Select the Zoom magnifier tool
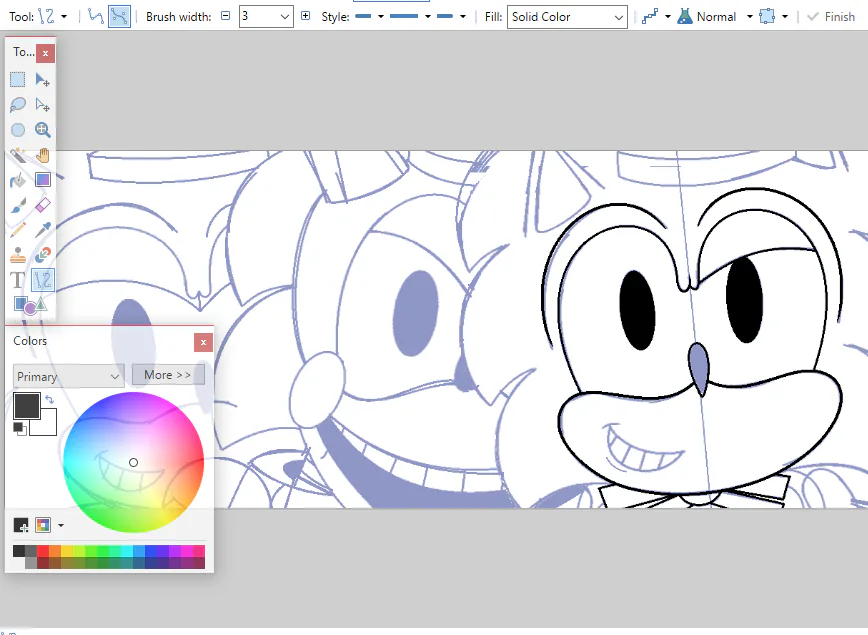The image size is (868, 635). coord(43,130)
